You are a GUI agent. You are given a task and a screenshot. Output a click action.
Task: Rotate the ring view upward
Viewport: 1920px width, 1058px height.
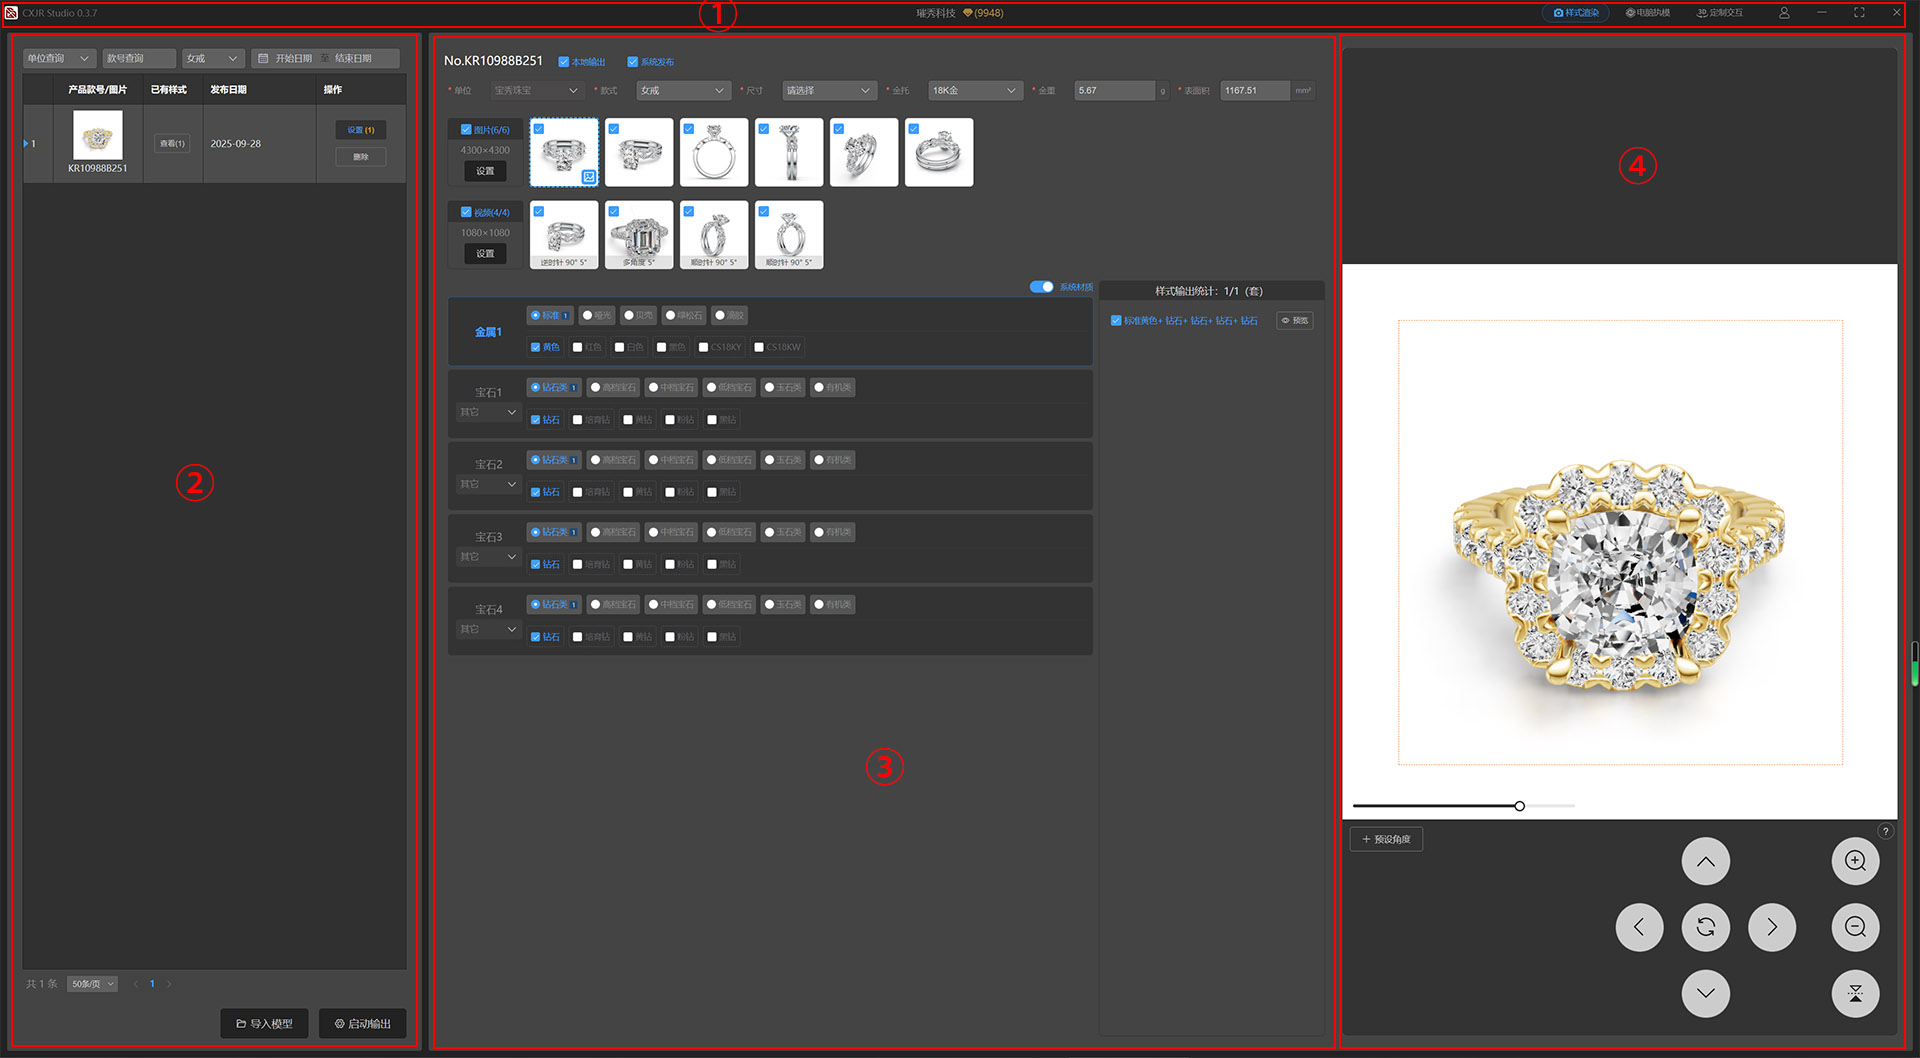[1705, 862]
